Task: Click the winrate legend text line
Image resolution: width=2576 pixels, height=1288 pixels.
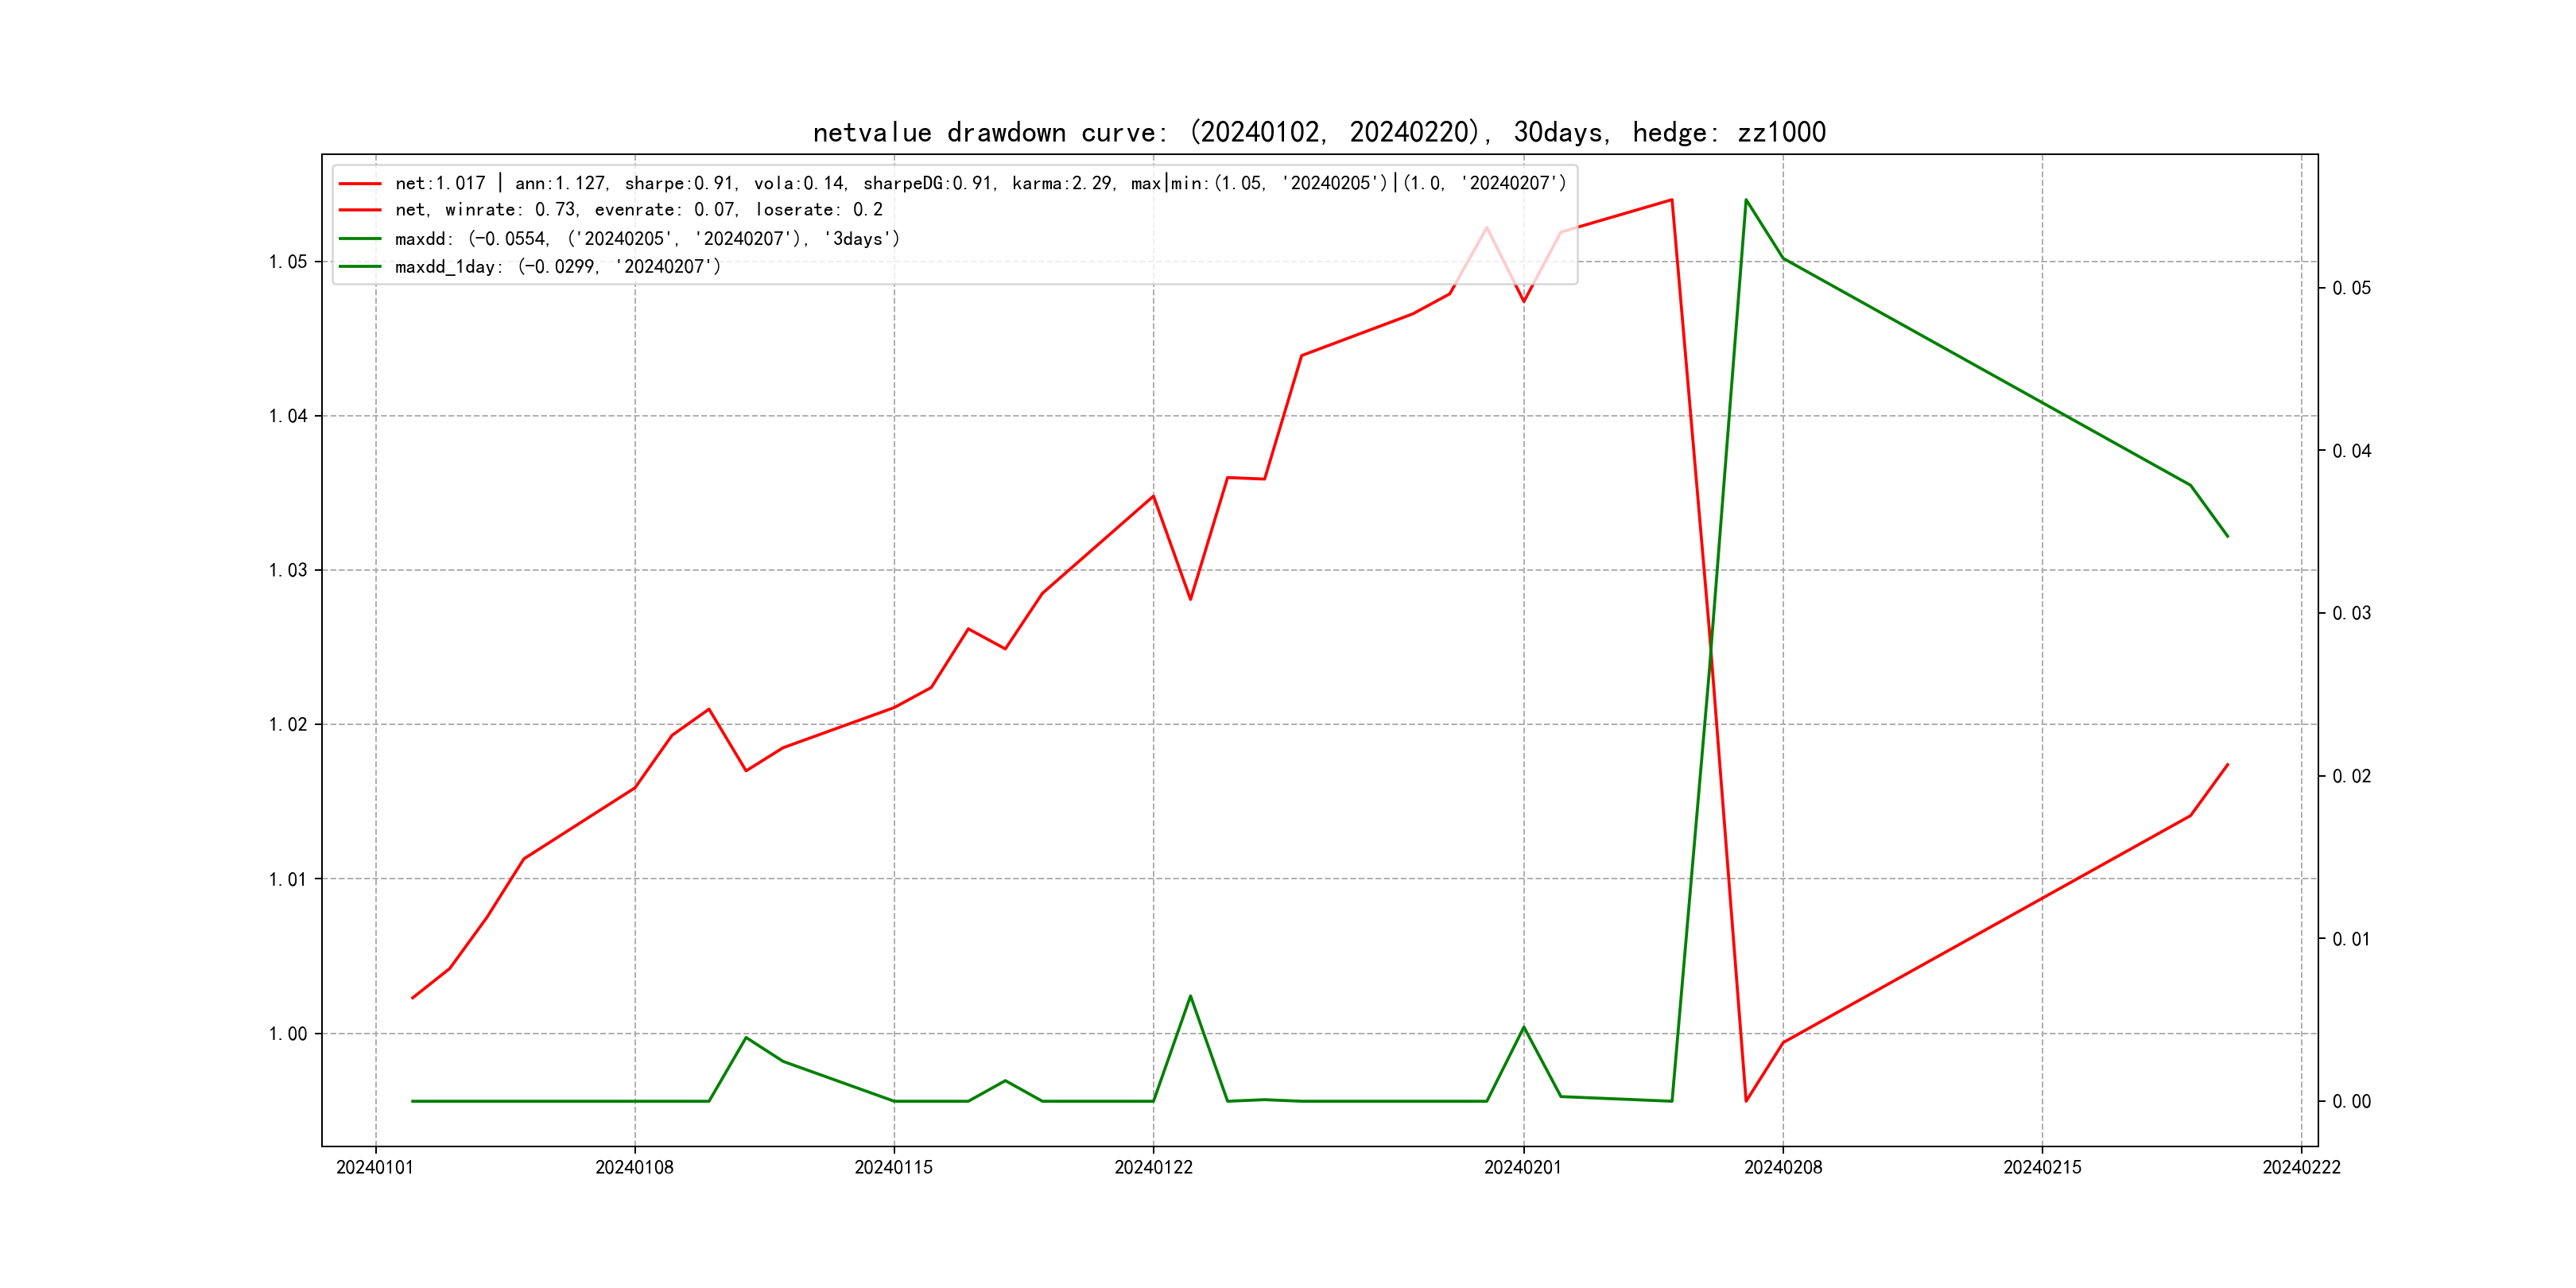Action: tap(638, 210)
